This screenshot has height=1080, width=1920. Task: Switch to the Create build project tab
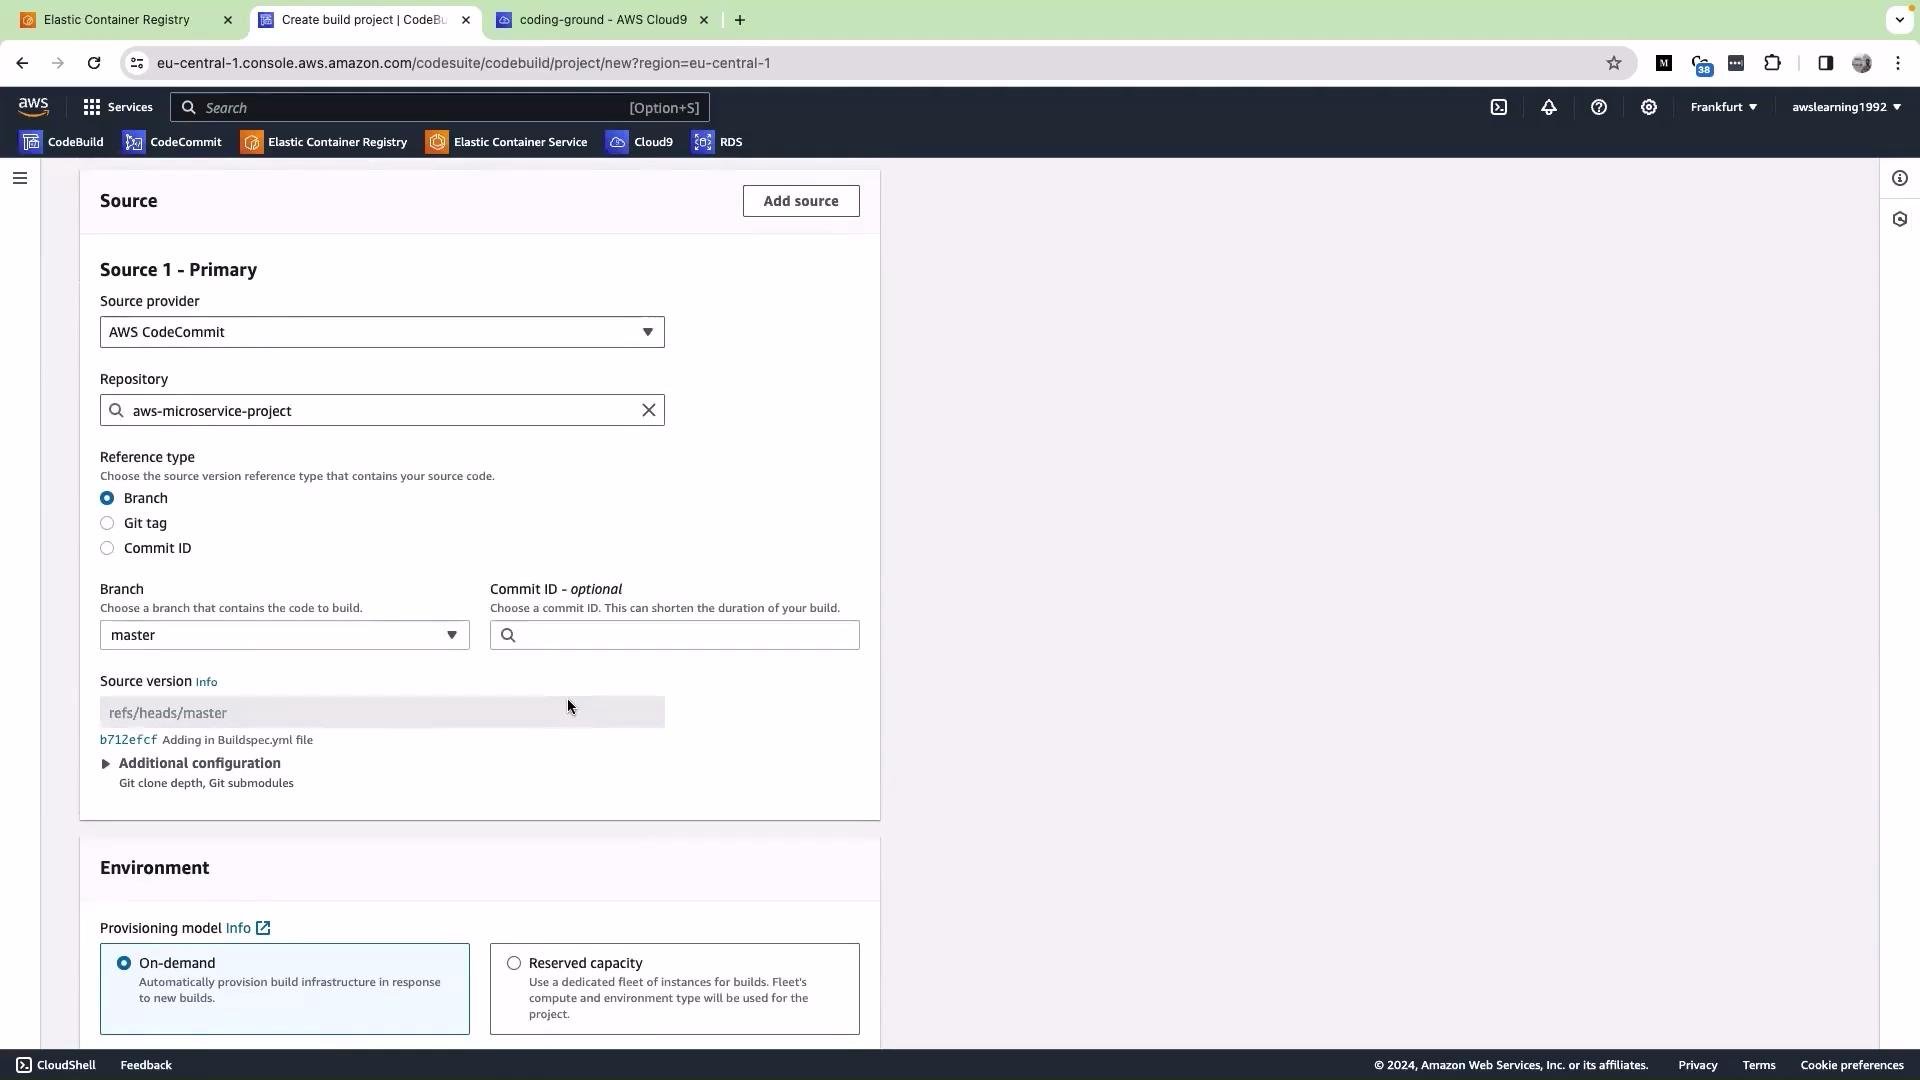pyautogui.click(x=362, y=20)
